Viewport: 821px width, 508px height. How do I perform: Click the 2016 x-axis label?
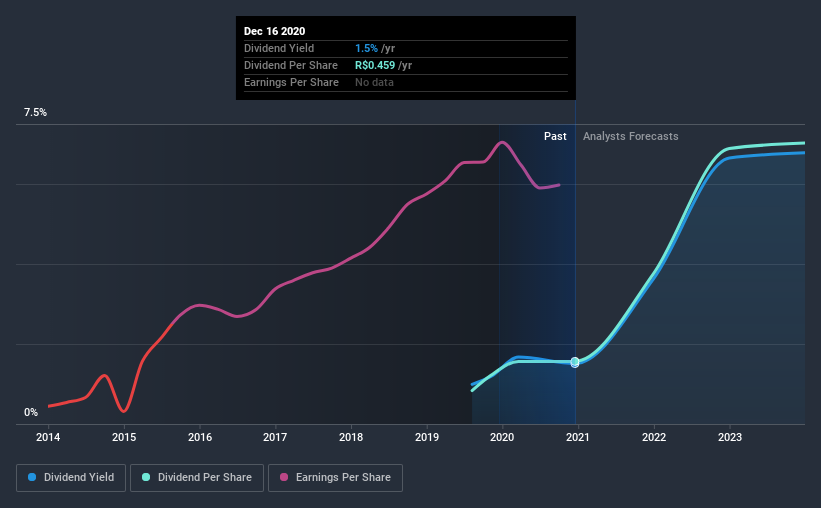click(x=200, y=437)
